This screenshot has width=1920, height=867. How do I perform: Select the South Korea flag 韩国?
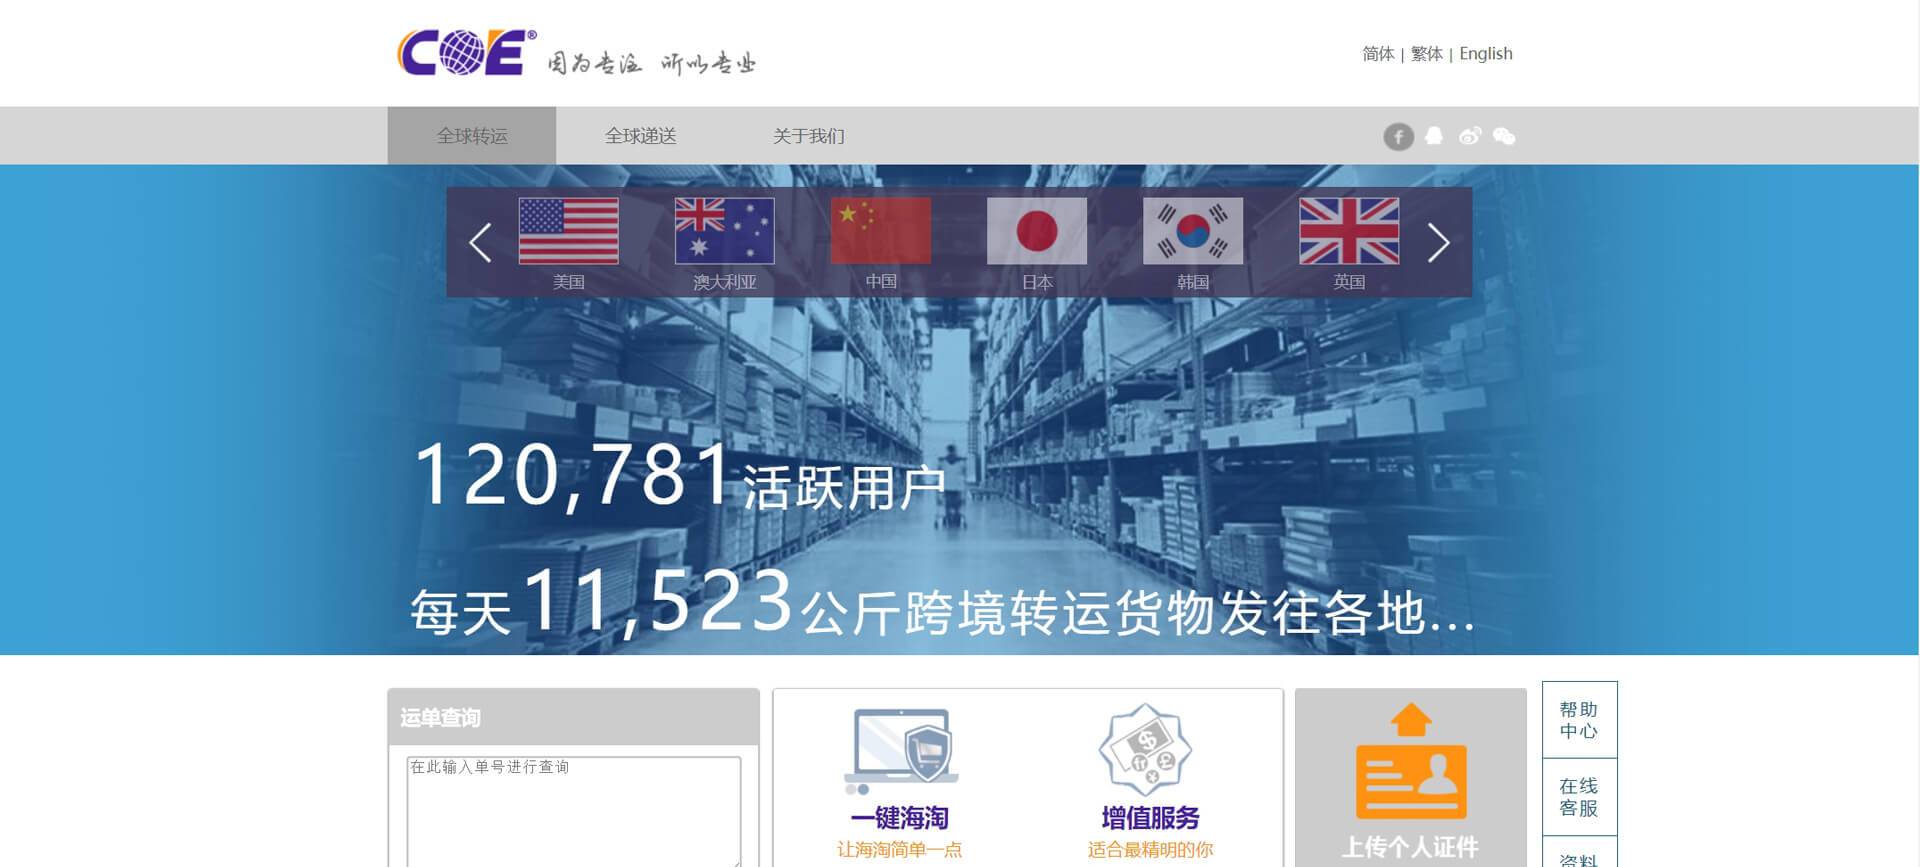(1192, 231)
